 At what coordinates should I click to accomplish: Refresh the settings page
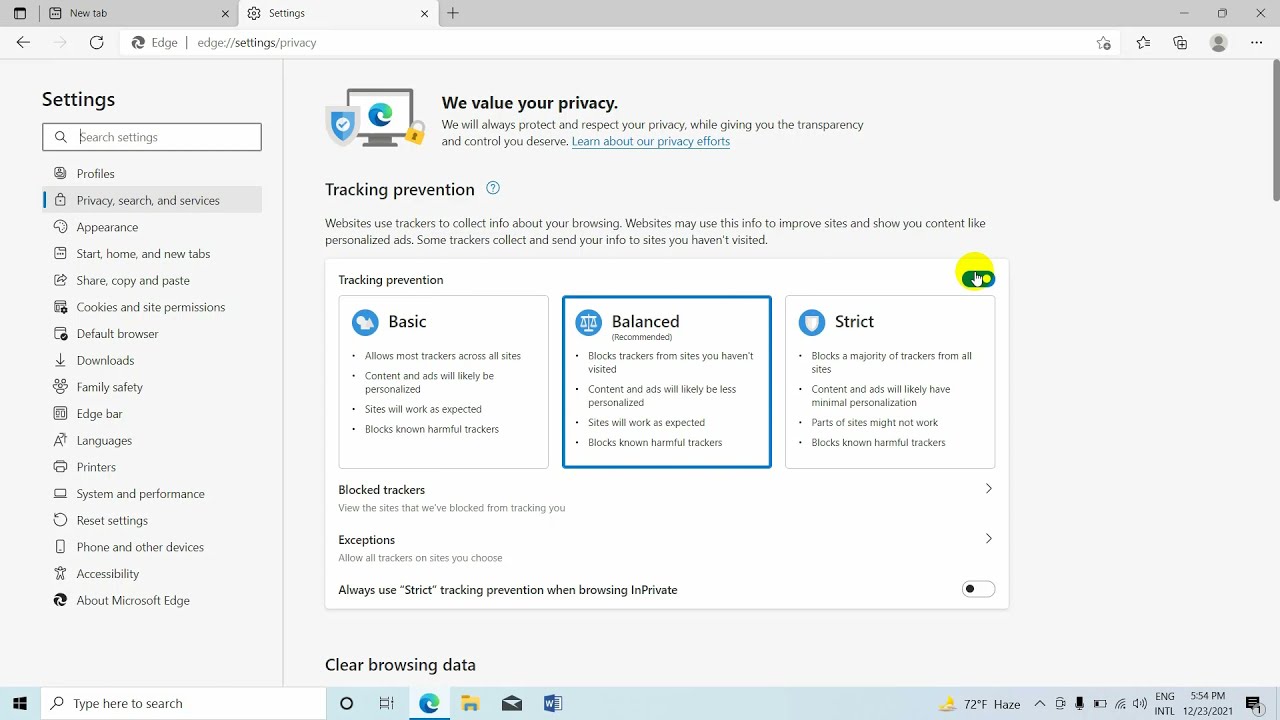[x=97, y=43]
